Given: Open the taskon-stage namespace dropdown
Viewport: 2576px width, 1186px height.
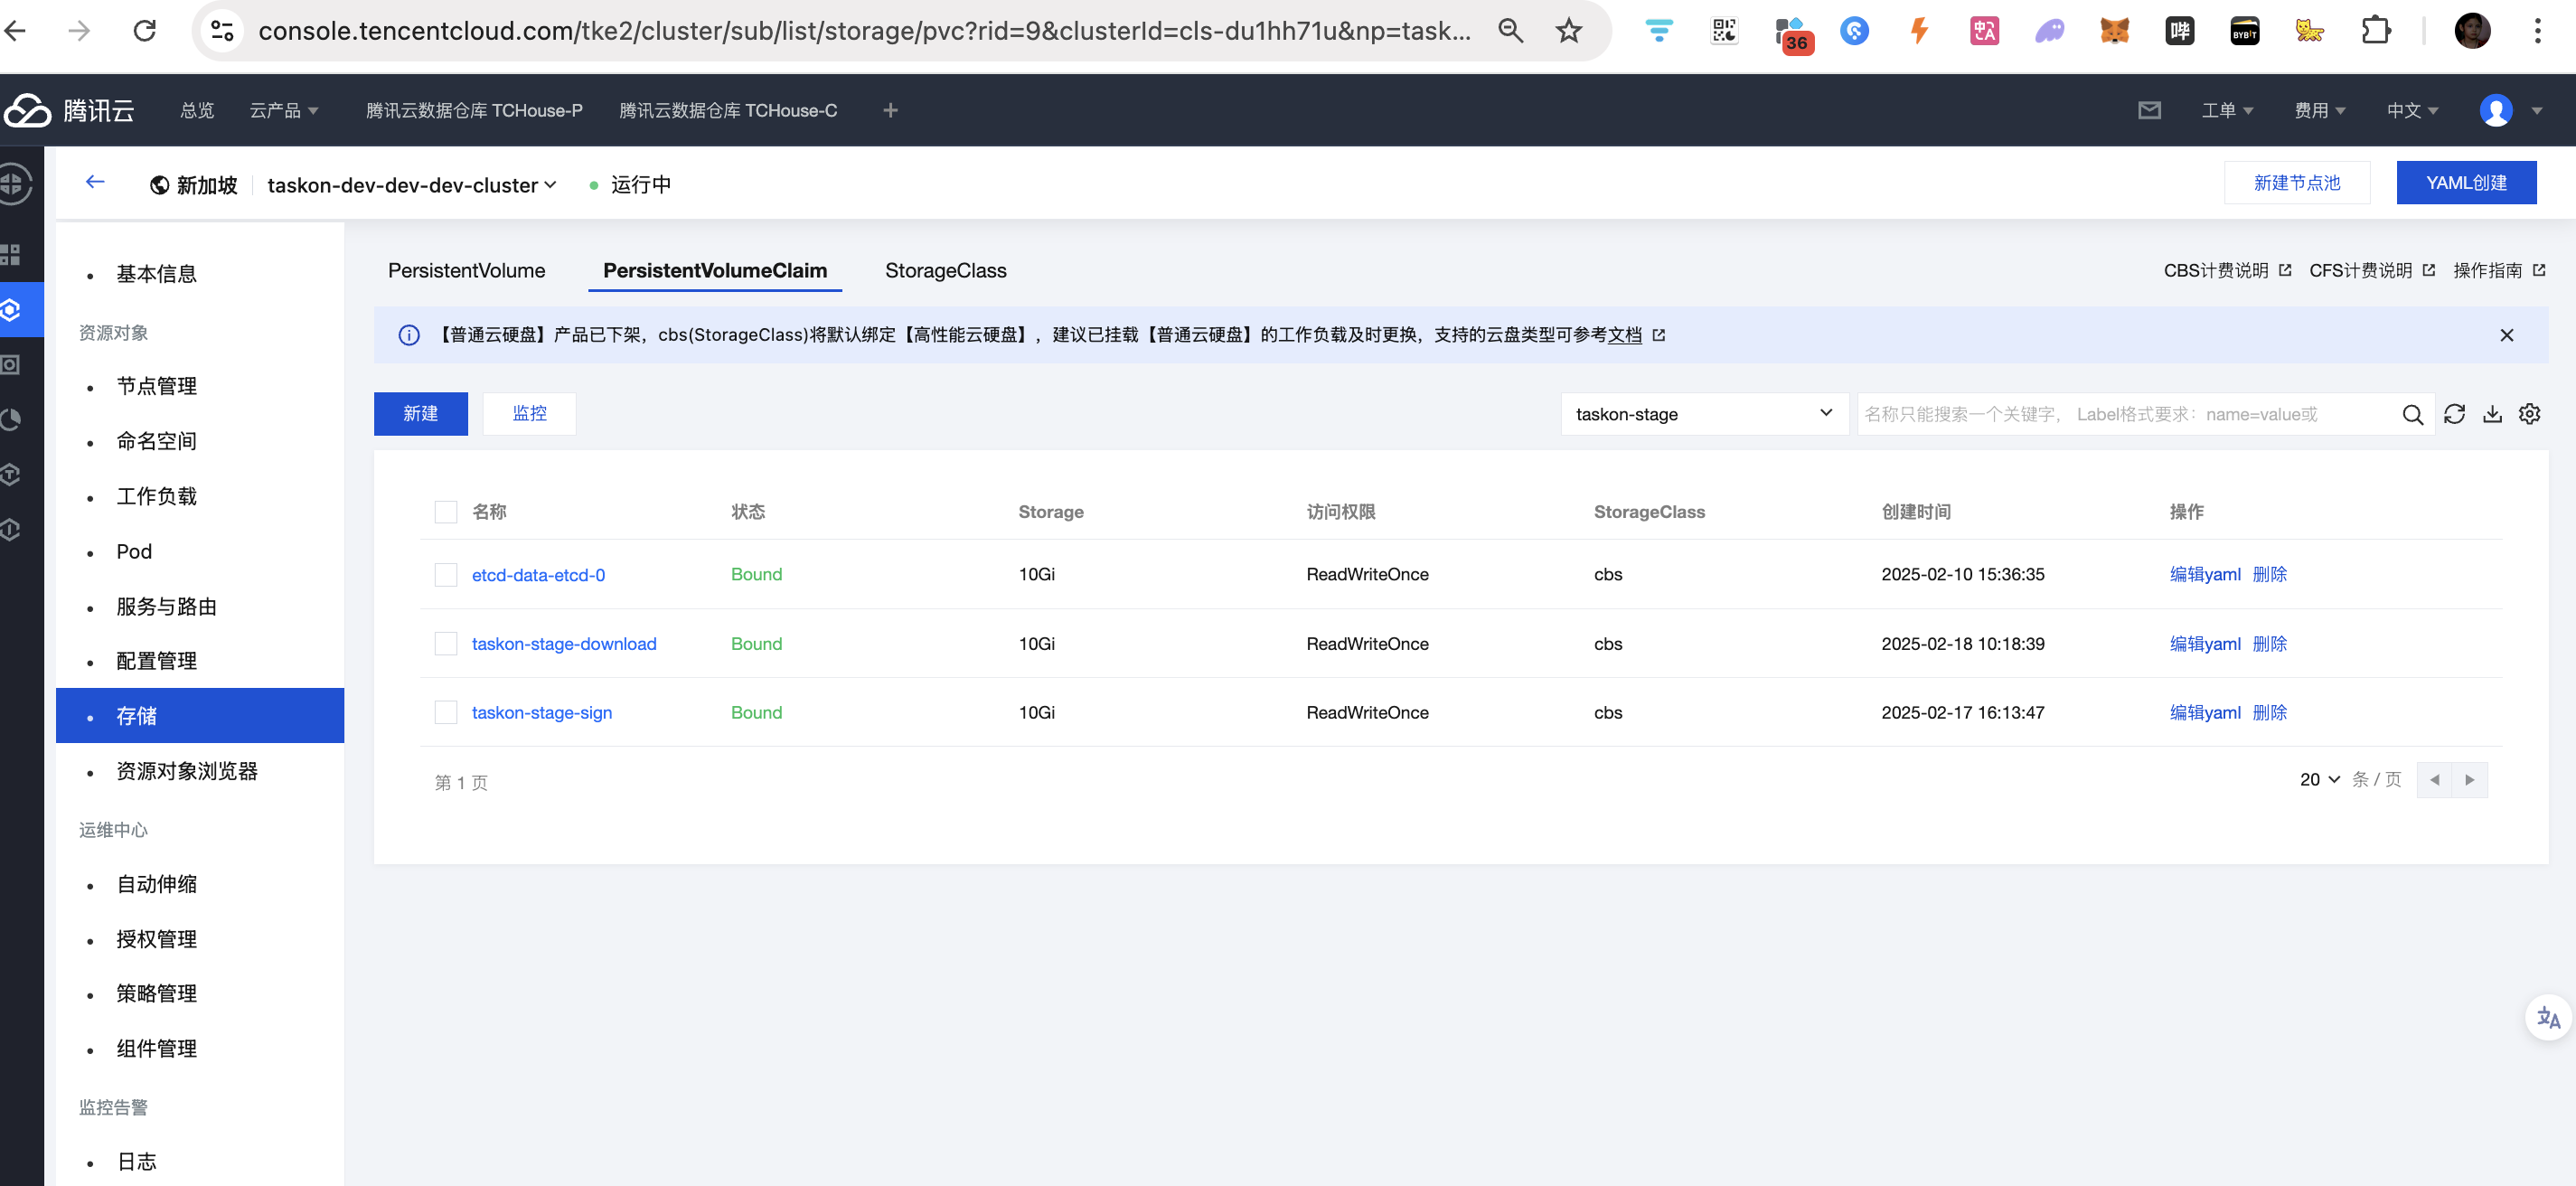Looking at the screenshot, I should (1703, 414).
